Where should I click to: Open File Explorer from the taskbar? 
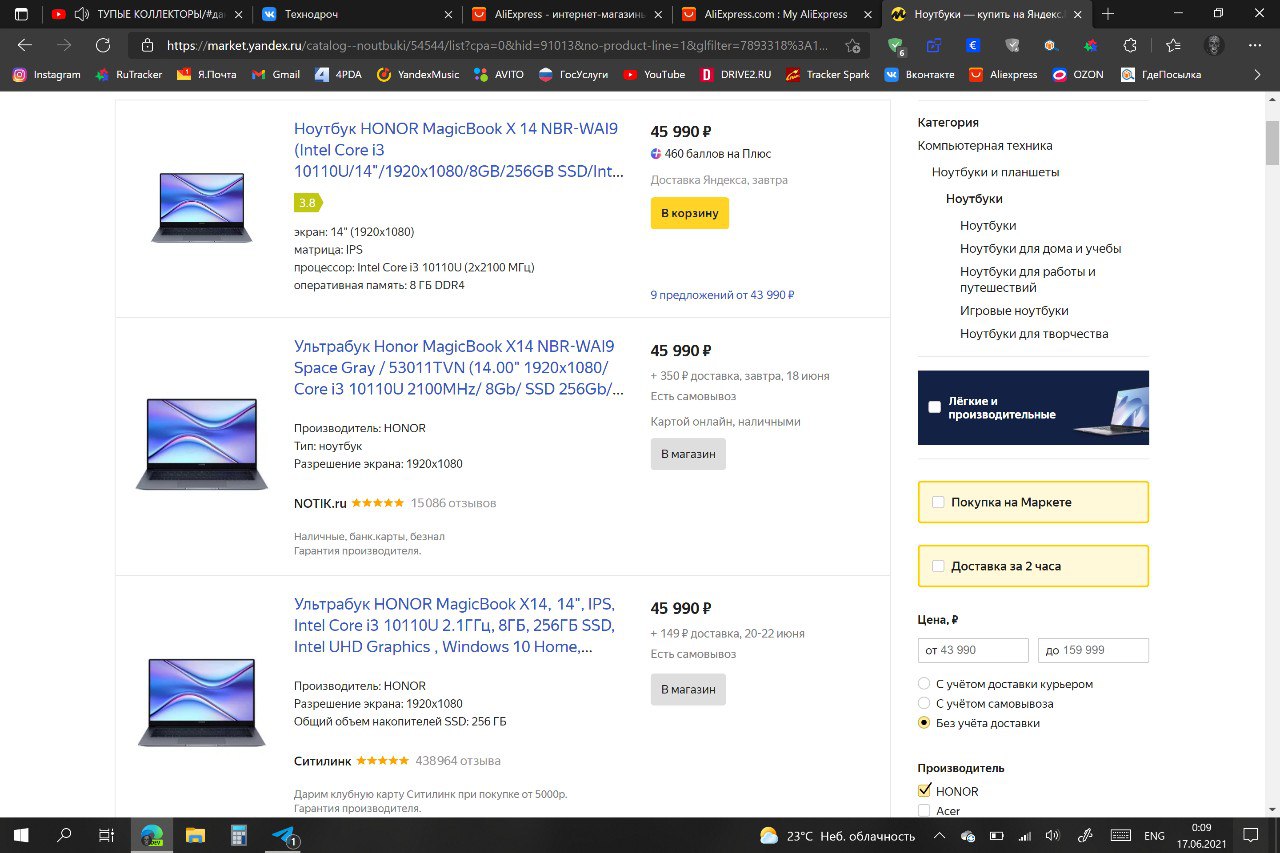click(195, 834)
